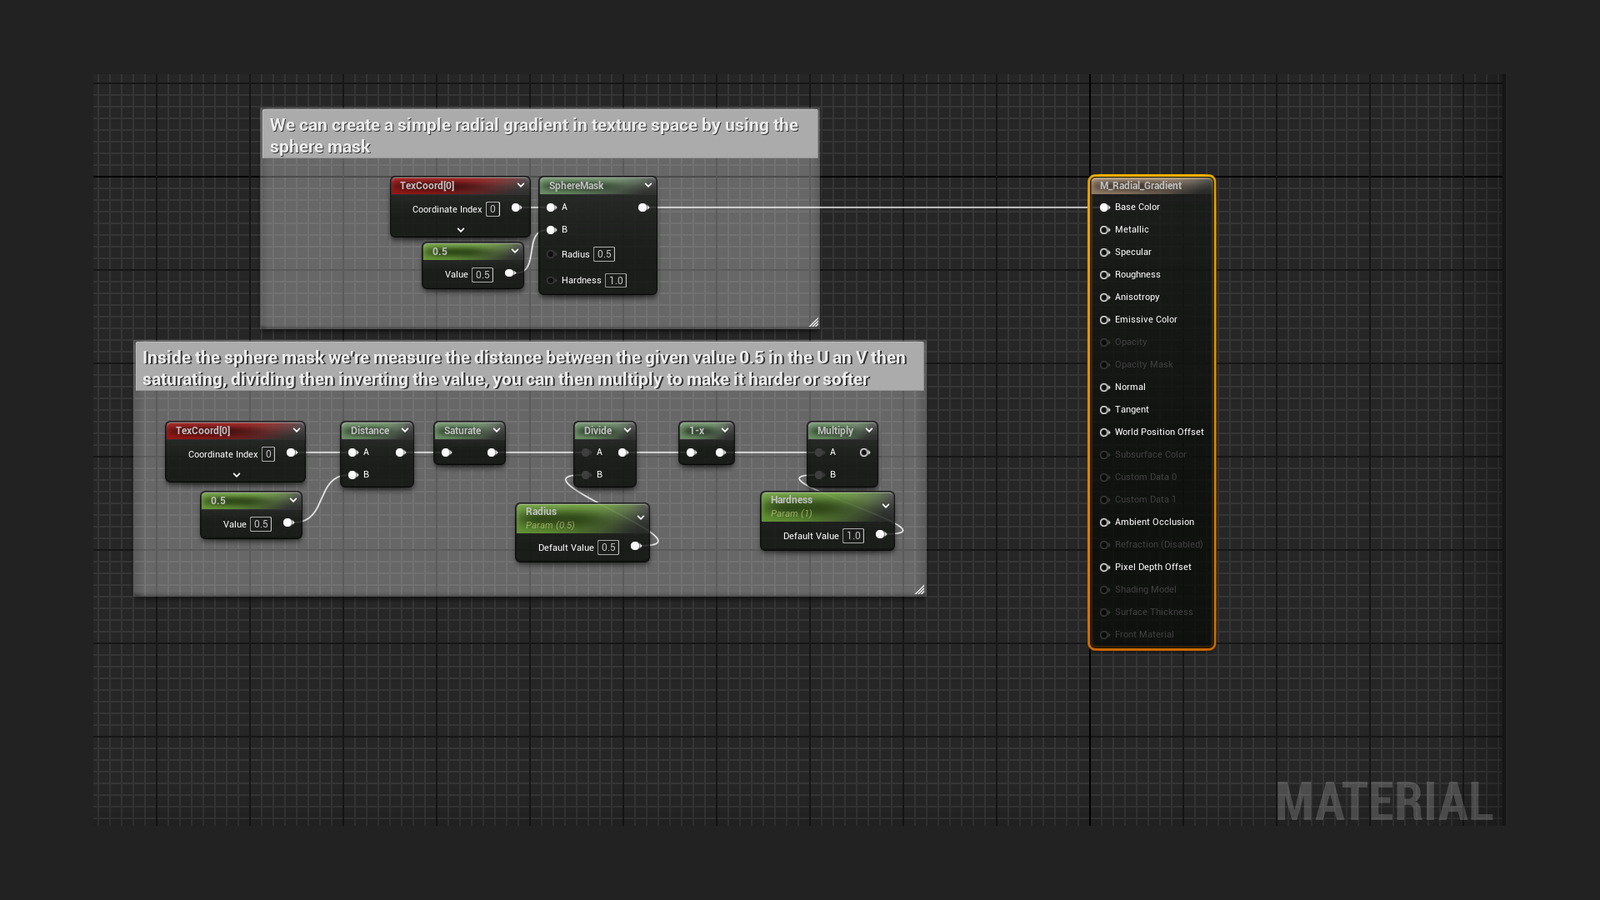Click the Hardness value field on SphereMask
The width and height of the screenshot is (1600, 900).
click(x=616, y=281)
